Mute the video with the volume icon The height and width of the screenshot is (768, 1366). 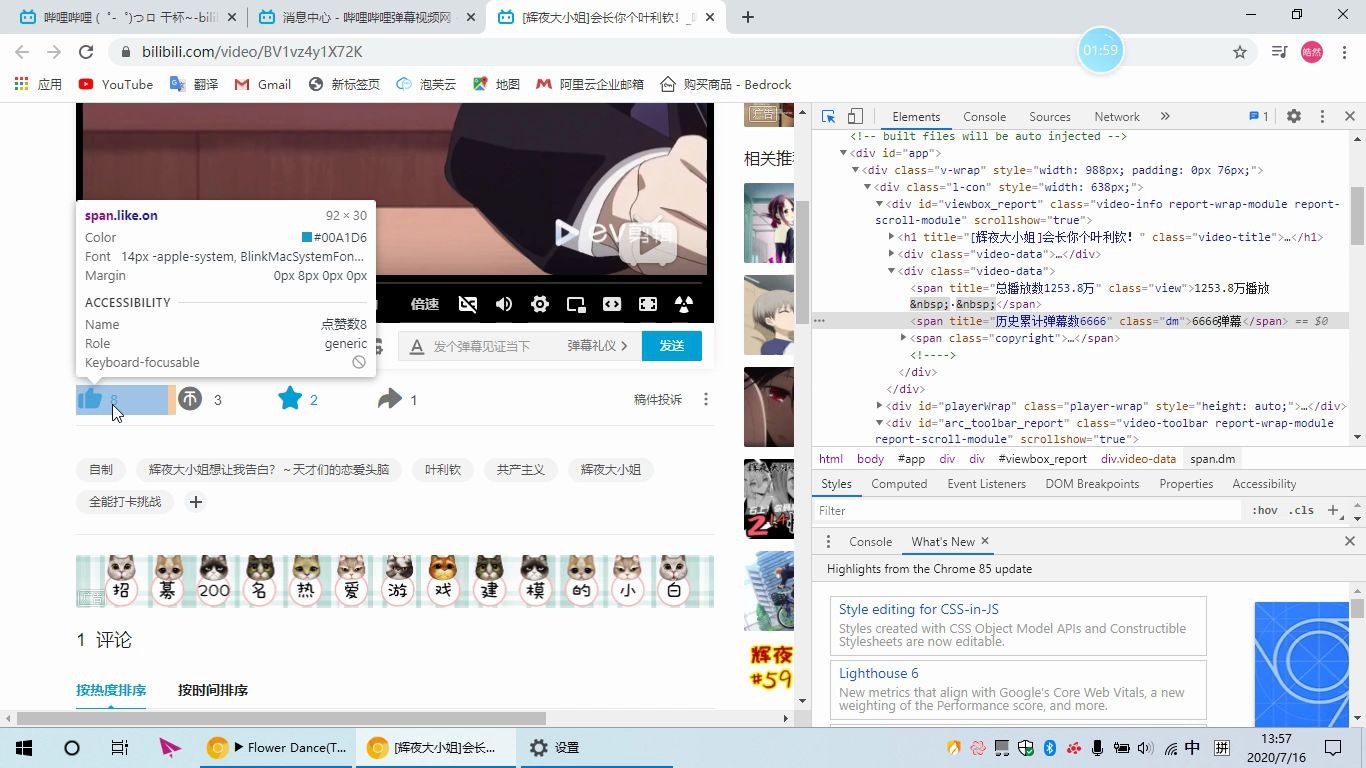pyautogui.click(x=504, y=304)
